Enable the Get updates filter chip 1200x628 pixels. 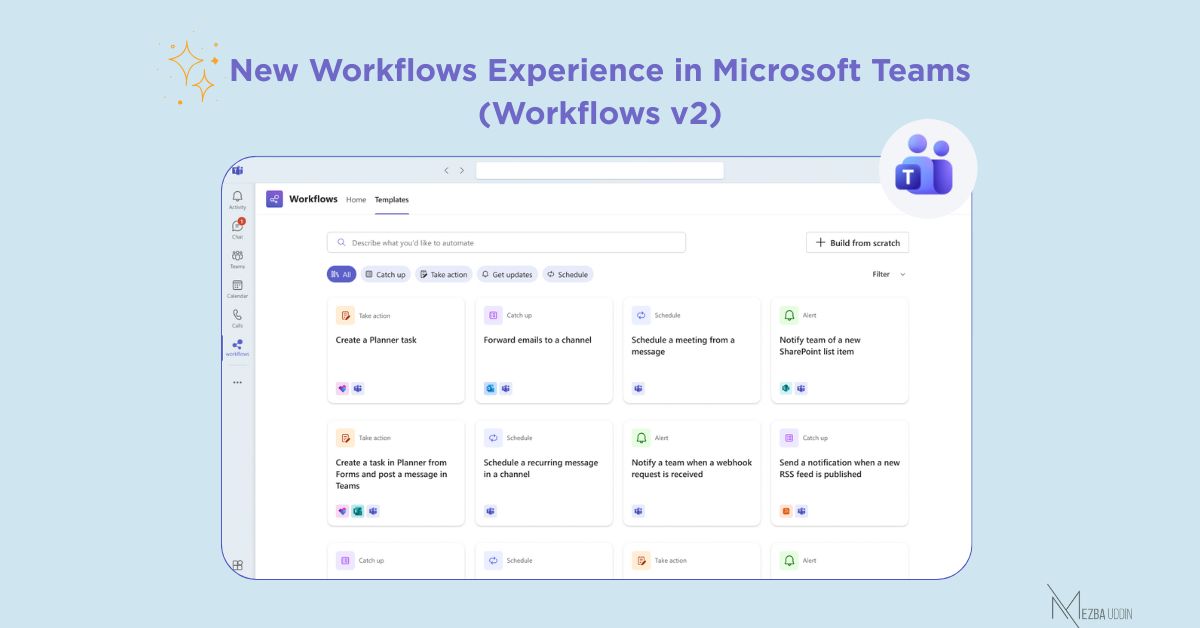[507, 274]
